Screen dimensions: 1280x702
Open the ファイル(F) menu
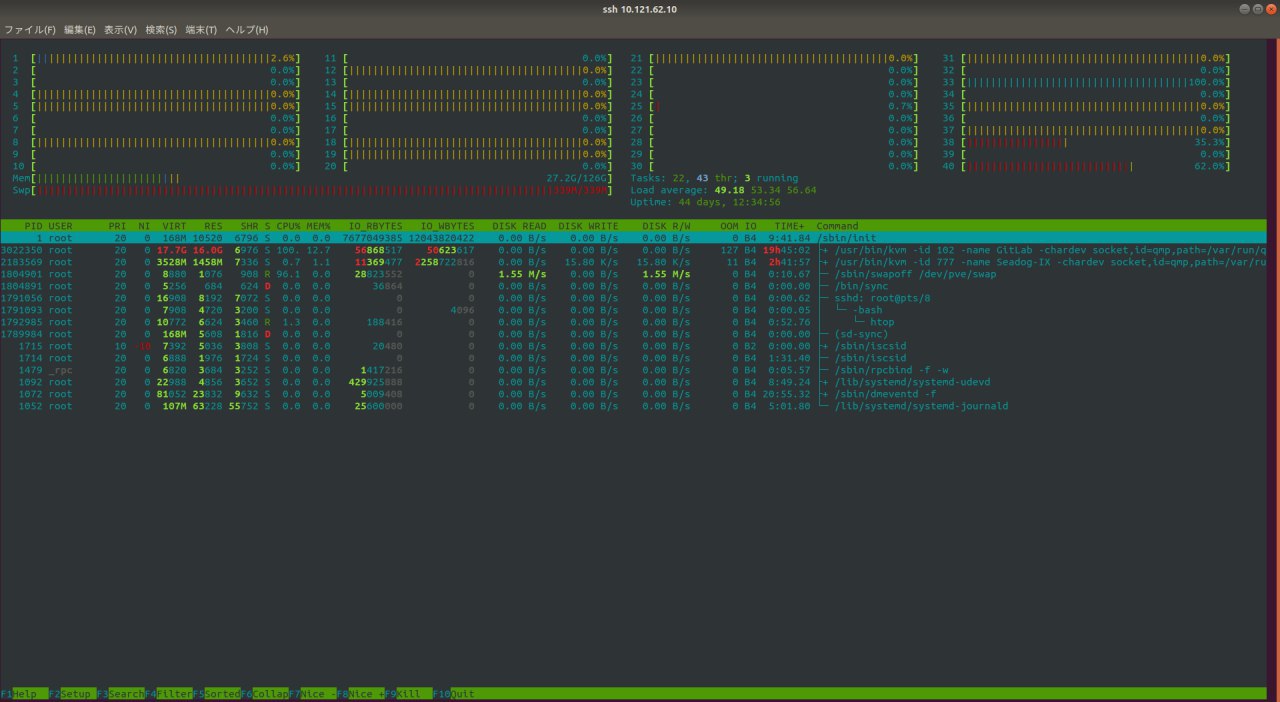click(x=30, y=30)
